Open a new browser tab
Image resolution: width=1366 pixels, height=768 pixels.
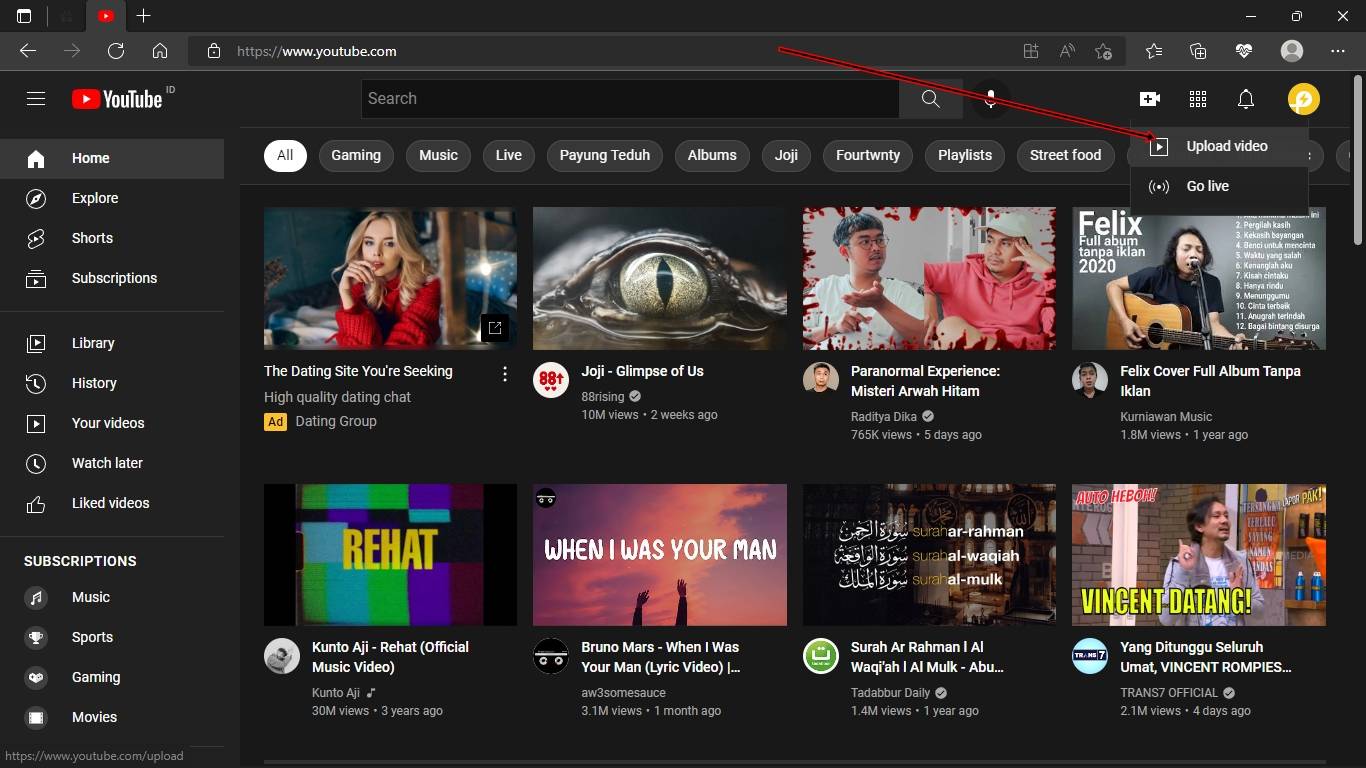(x=143, y=16)
